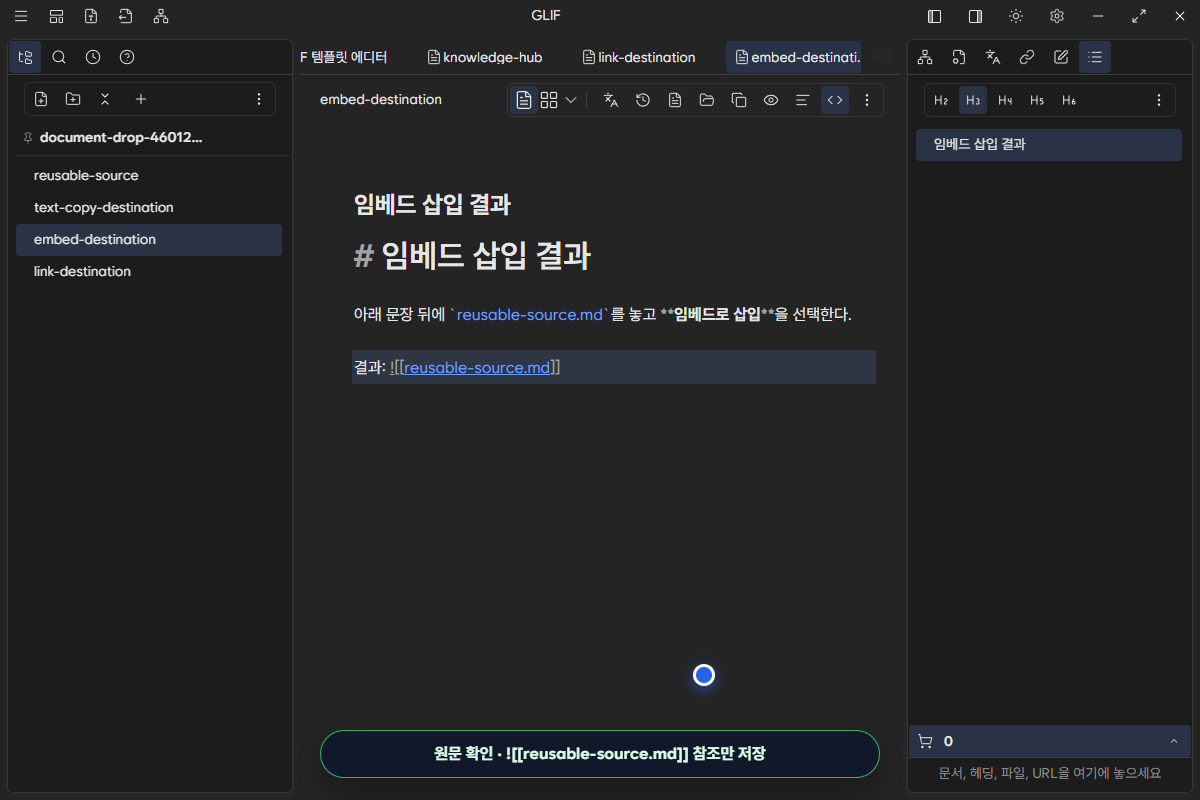Toggle H3 heading level filter
Screen dimensions: 1200x800
pos(973,100)
